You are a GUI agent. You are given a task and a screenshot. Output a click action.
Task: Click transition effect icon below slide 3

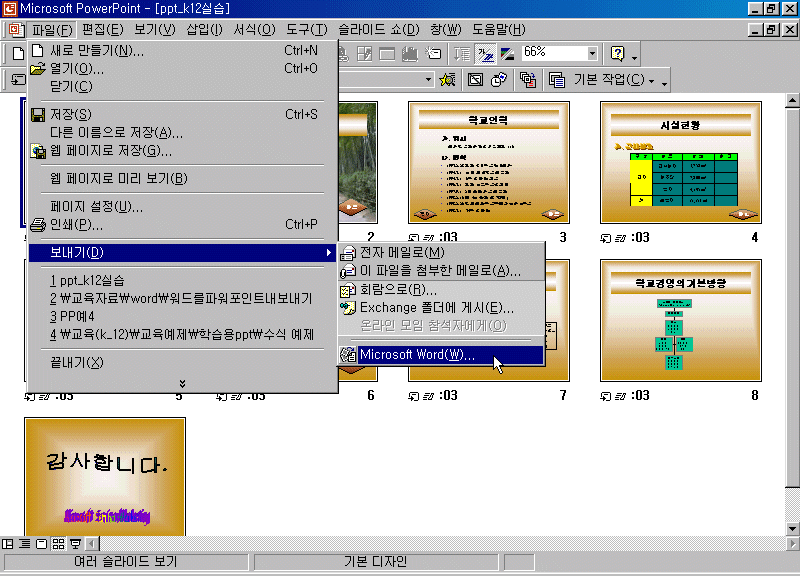click(x=414, y=238)
